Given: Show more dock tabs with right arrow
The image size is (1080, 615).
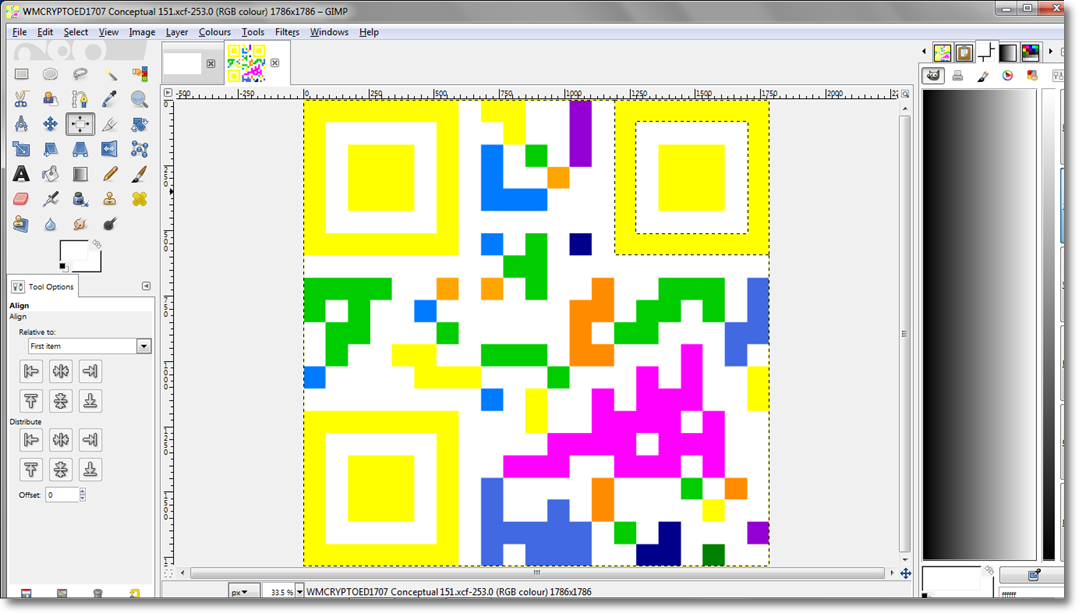Looking at the screenshot, I should 1050,52.
